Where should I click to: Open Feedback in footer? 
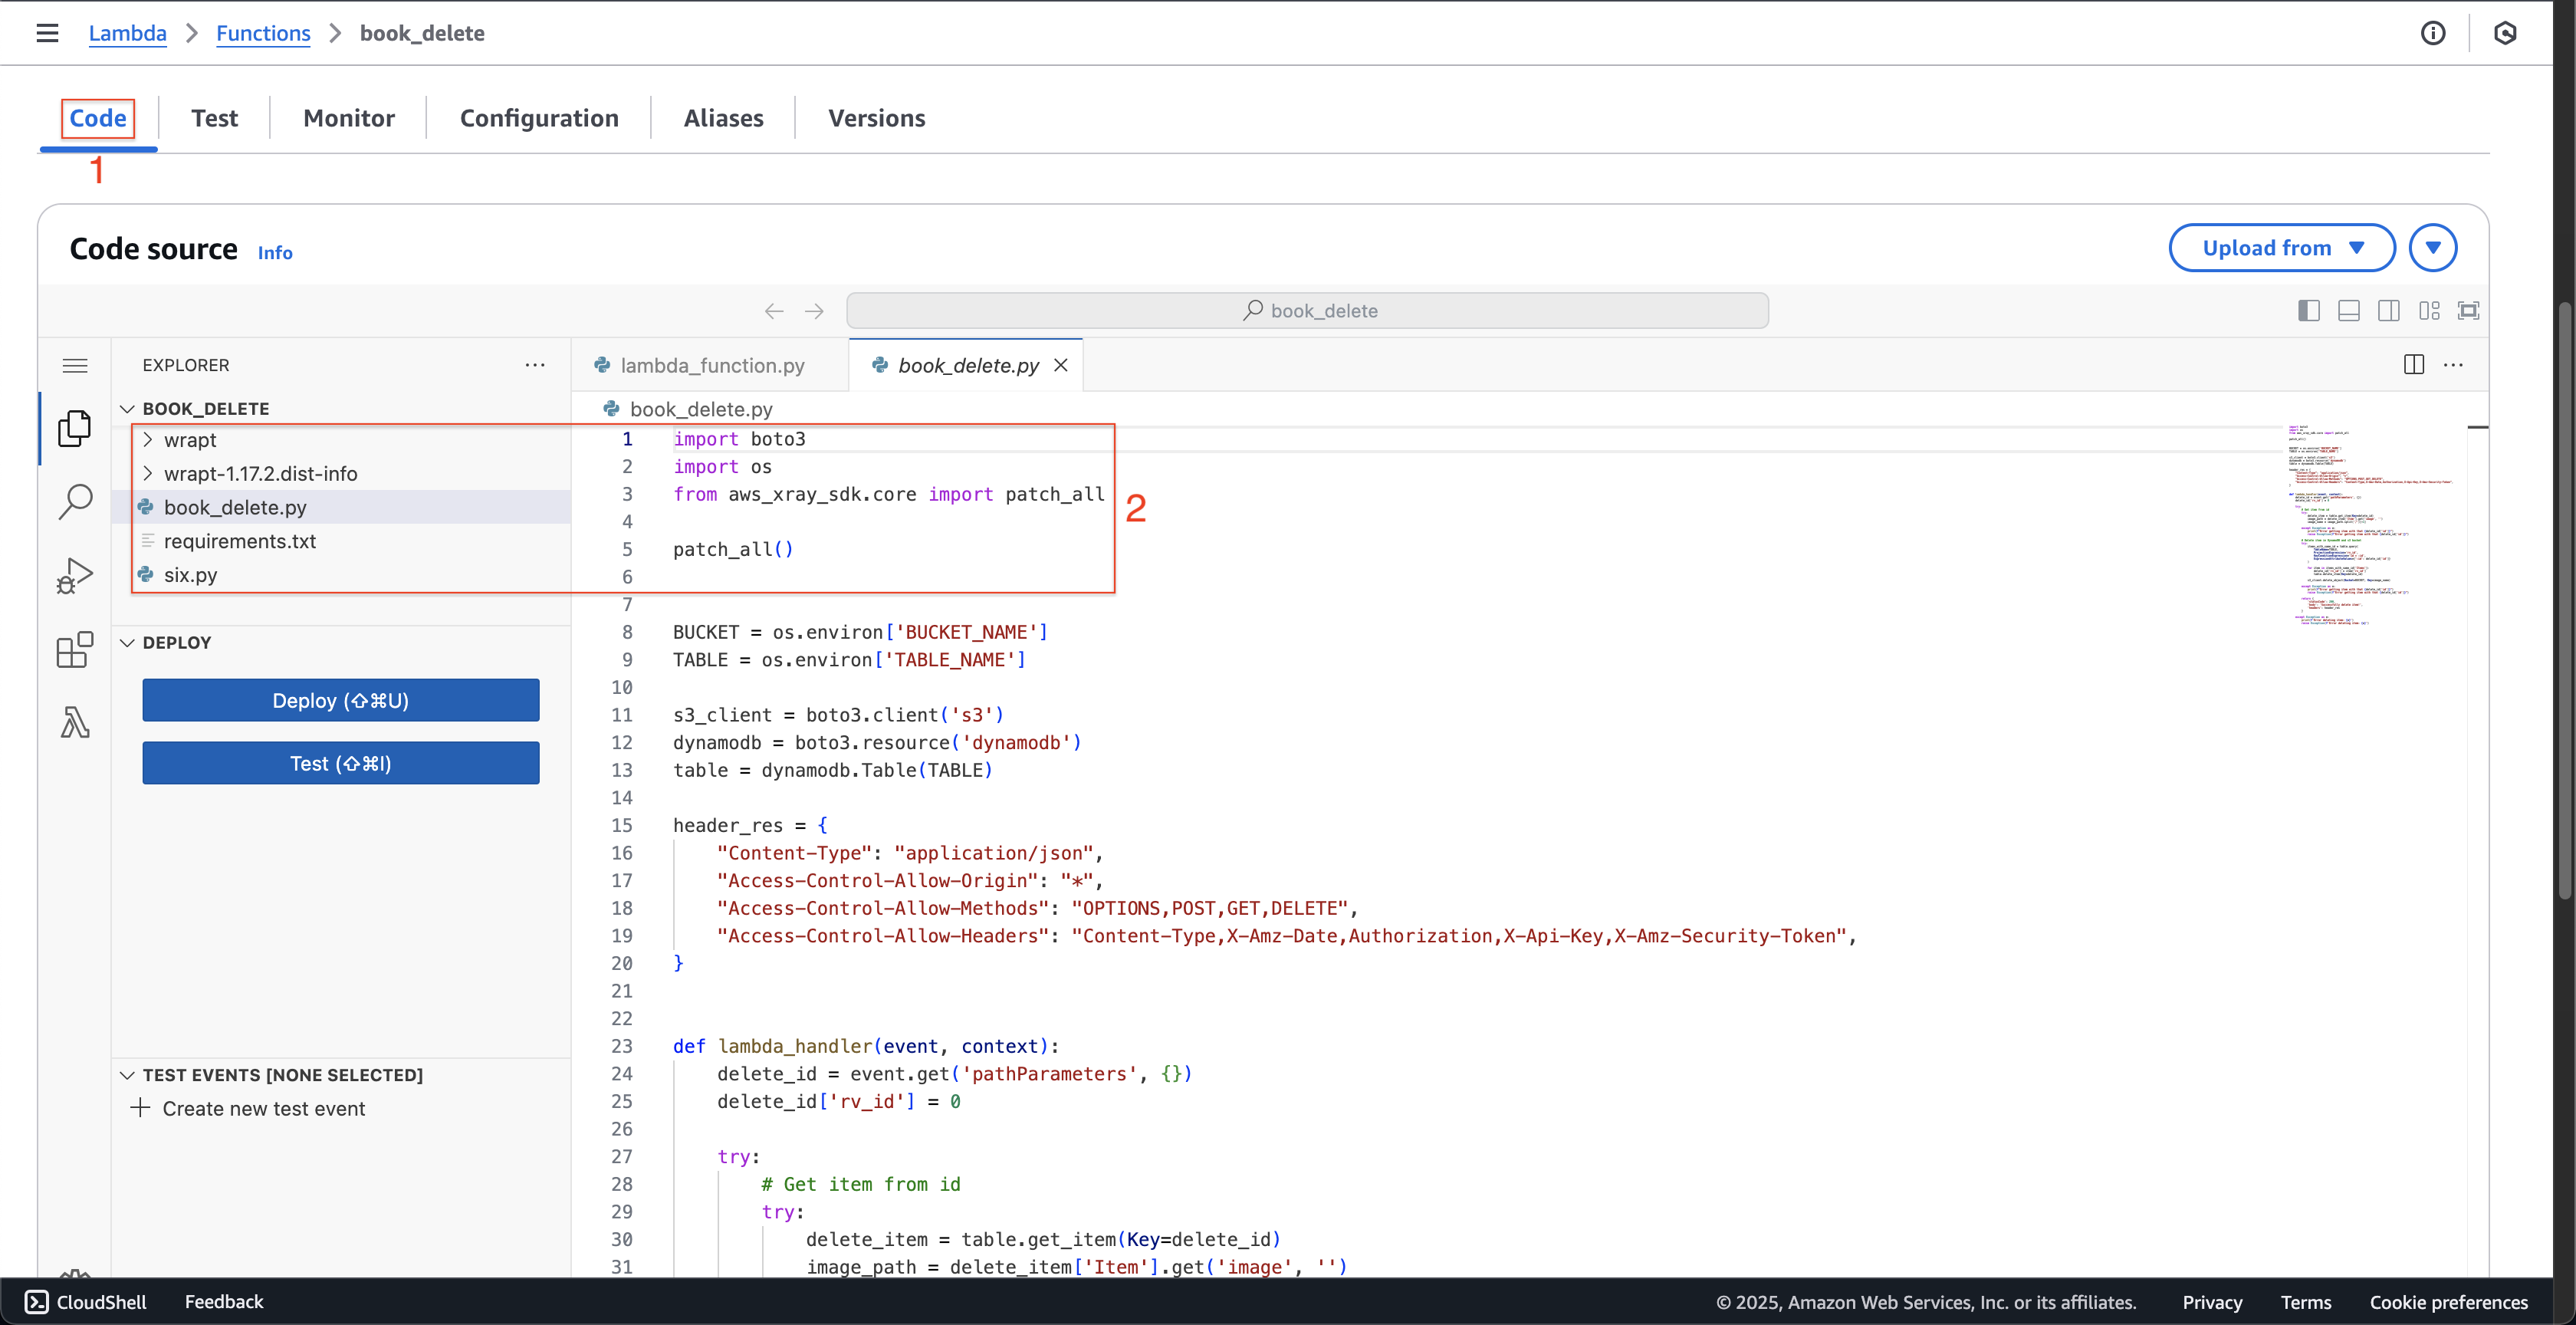tap(224, 1301)
